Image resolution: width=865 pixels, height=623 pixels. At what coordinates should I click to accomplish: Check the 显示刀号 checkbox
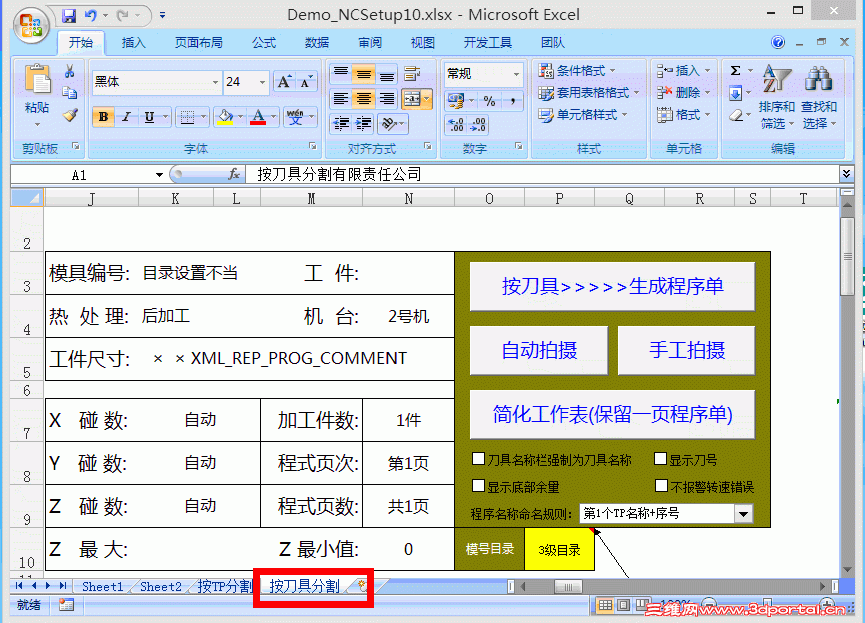click(x=660, y=458)
